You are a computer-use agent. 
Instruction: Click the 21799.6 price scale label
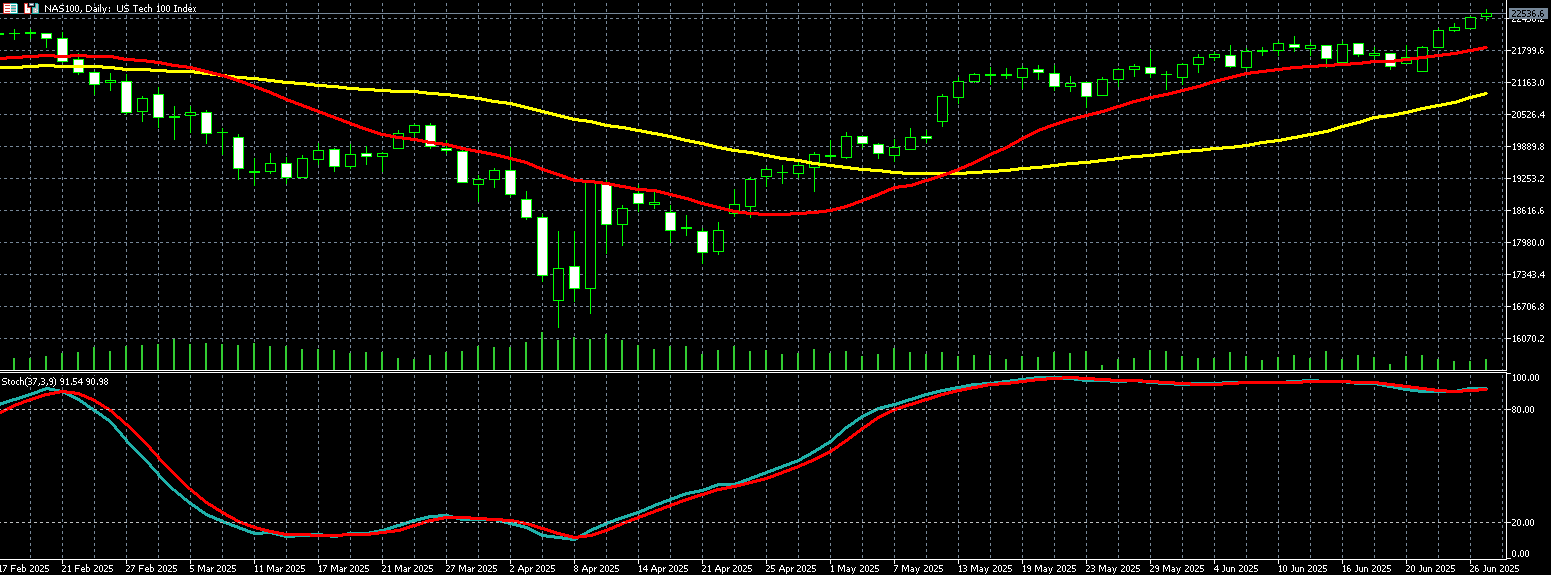pos(1528,51)
